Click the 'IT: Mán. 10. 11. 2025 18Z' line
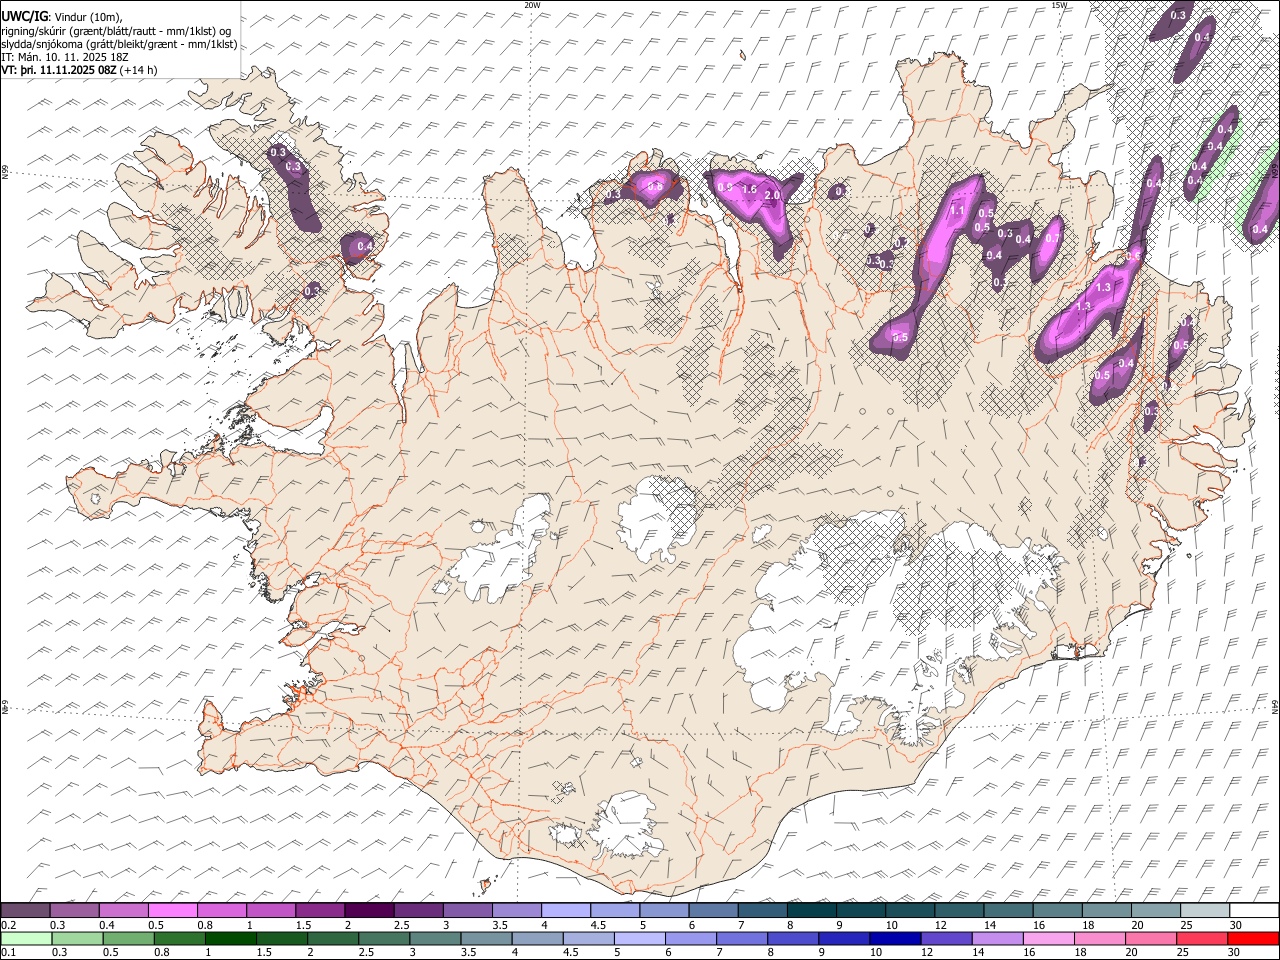This screenshot has width=1280, height=960. 66,57
